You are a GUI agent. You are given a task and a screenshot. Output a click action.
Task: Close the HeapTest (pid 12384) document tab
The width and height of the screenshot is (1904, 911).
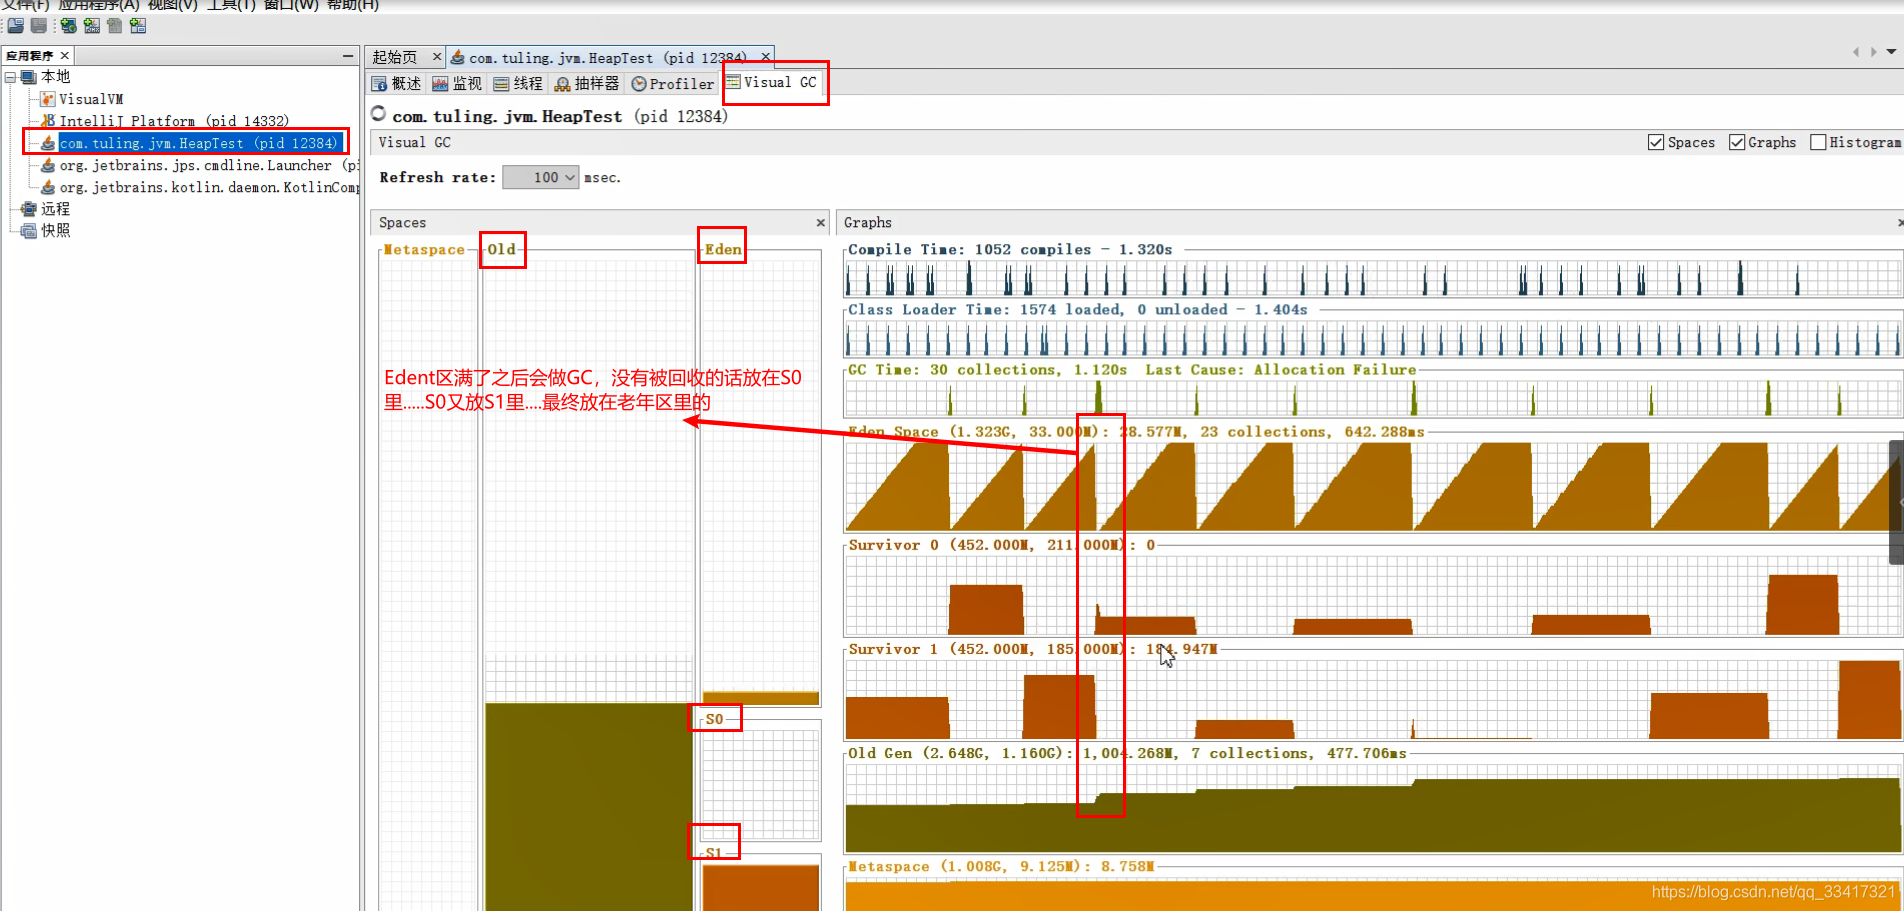click(x=765, y=57)
